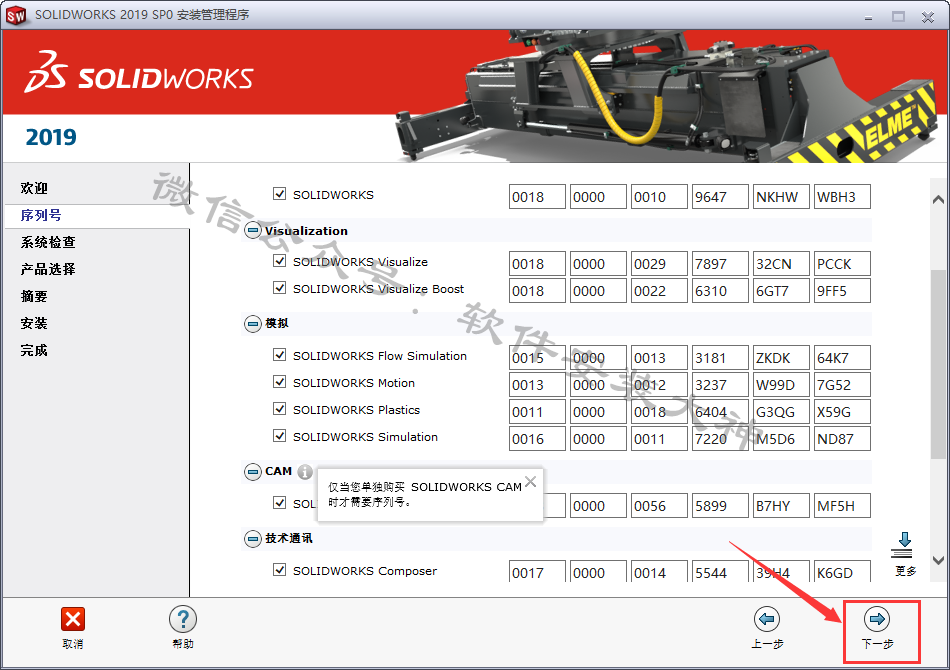Click Flow Simulation field containing ZKDK

[781, 357]
